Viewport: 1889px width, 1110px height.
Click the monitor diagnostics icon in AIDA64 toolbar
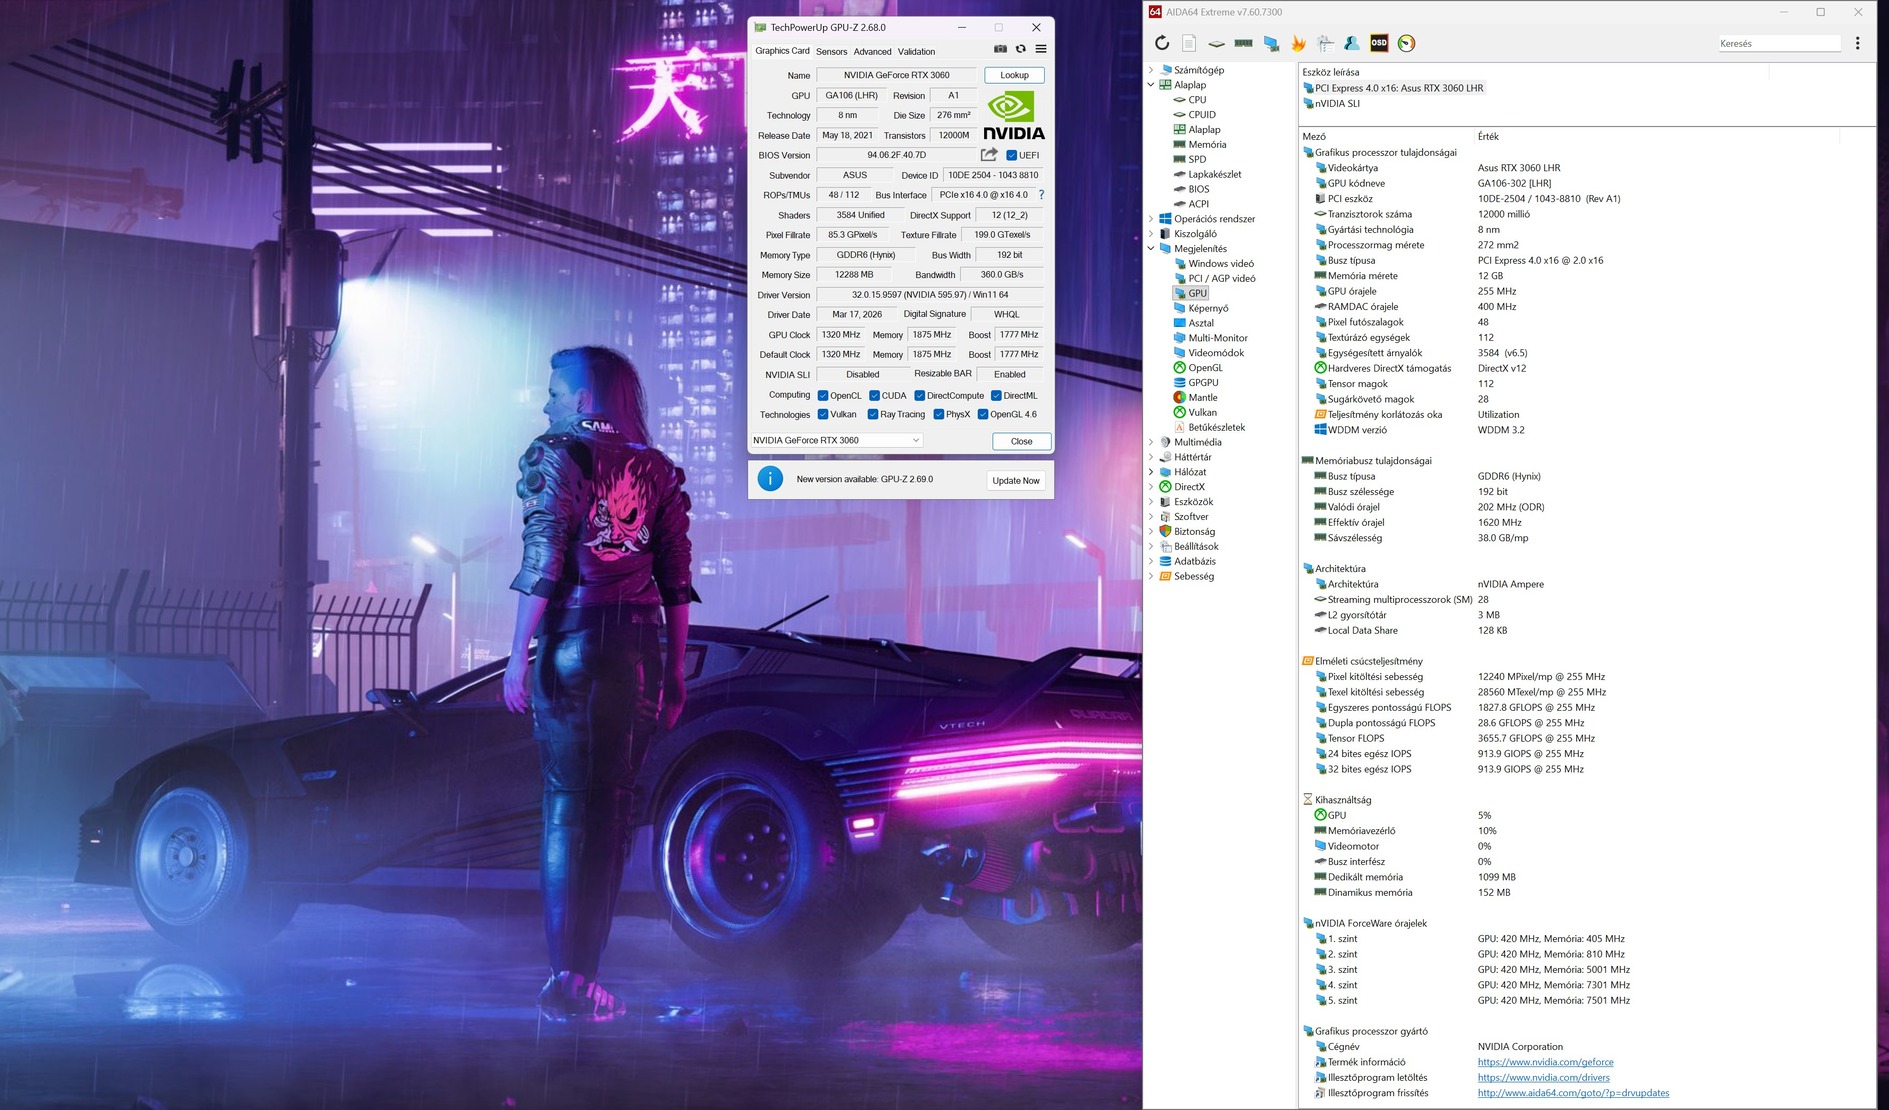coord(1271,43)
